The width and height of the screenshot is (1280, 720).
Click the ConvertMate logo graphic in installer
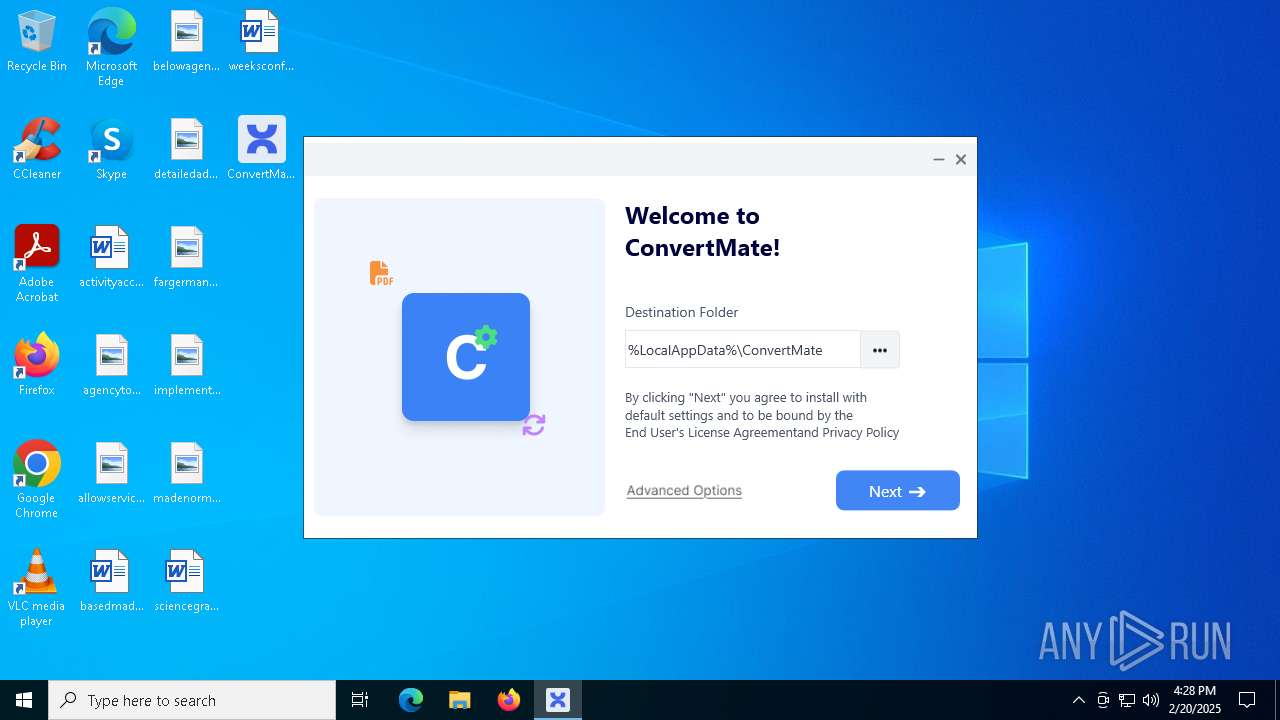coord(466,357)
